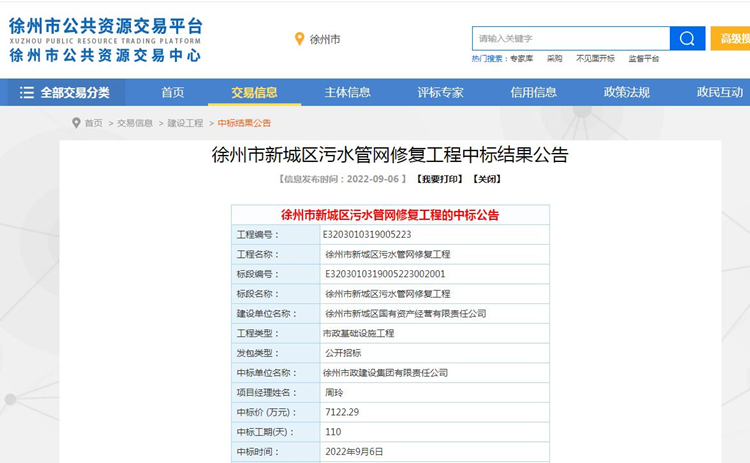Screen dimensions: 750x463
Task: Click the publish date 2022-09-06
Action: click(x=373, y=179)
